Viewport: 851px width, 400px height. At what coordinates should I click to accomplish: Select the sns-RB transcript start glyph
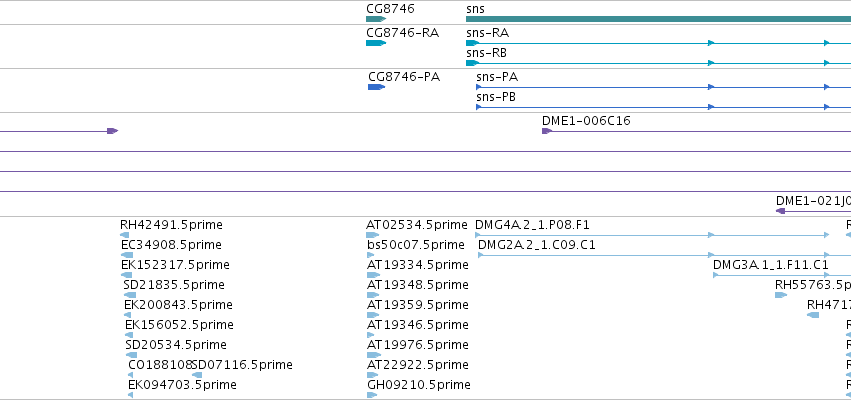click(472, 63)
